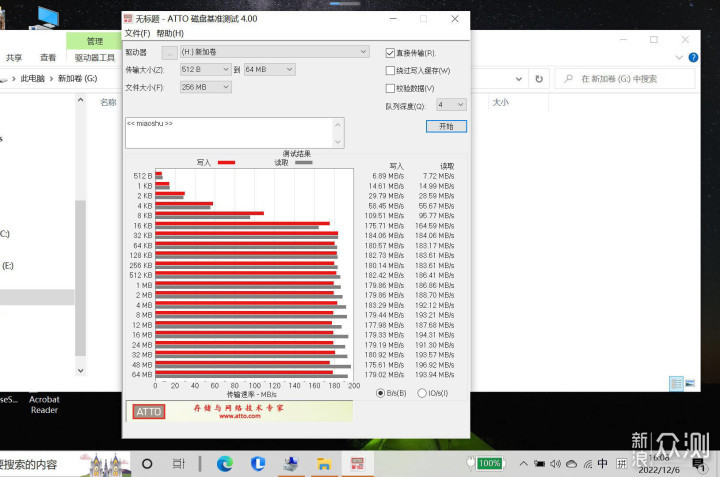
Task: Click the OneDrive cloud tray icon
Action: (571, 464)
